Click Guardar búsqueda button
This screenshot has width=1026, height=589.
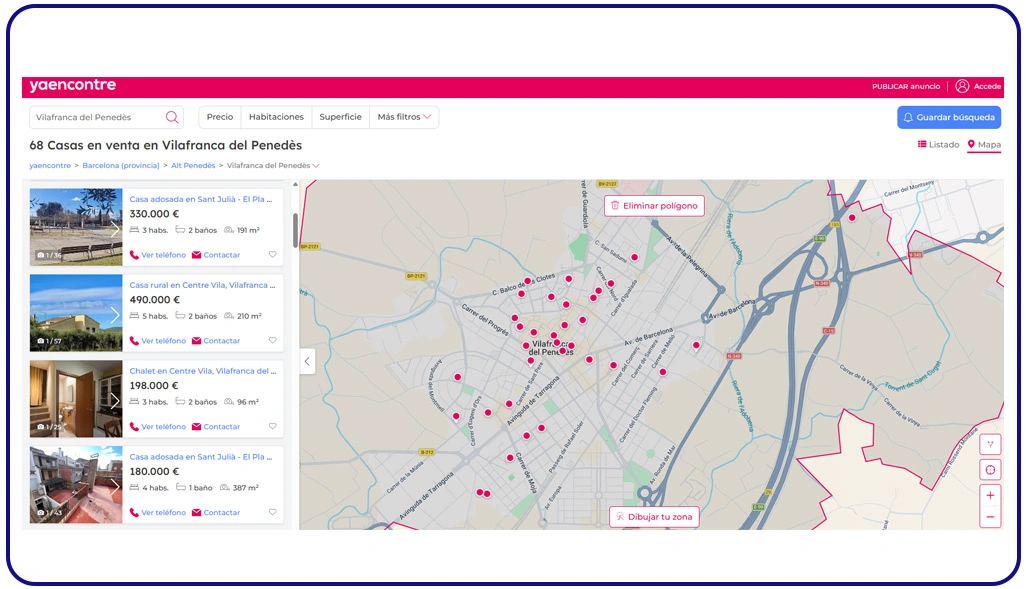click(x=948, y=117)
